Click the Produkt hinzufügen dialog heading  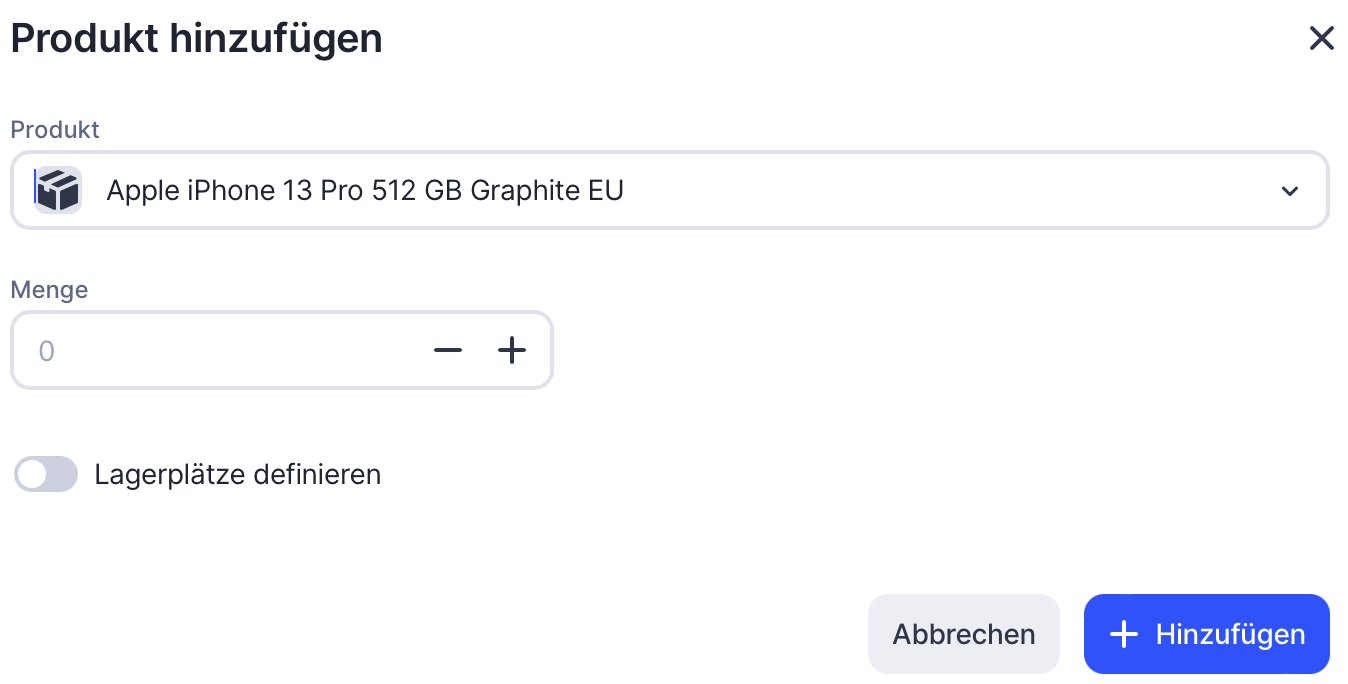click(196, 39)
